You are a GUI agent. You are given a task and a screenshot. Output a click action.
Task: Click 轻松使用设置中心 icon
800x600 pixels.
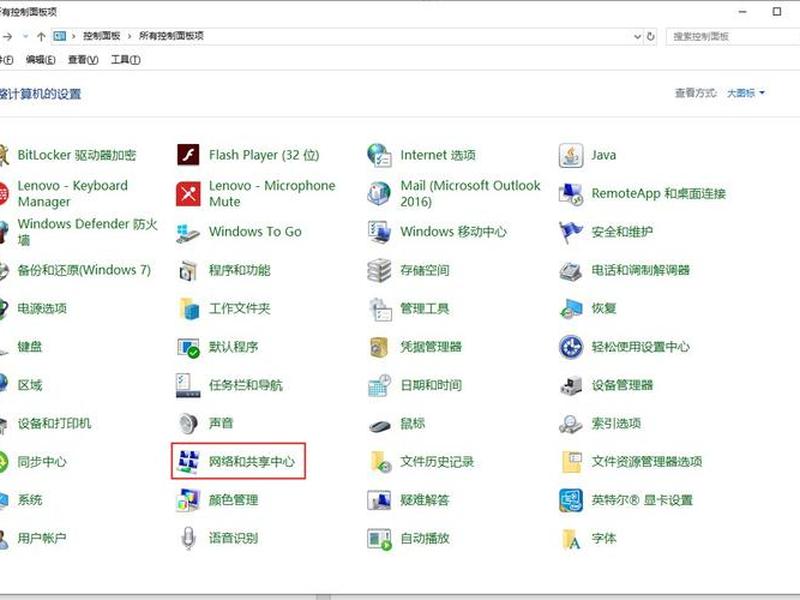[571, 347]
